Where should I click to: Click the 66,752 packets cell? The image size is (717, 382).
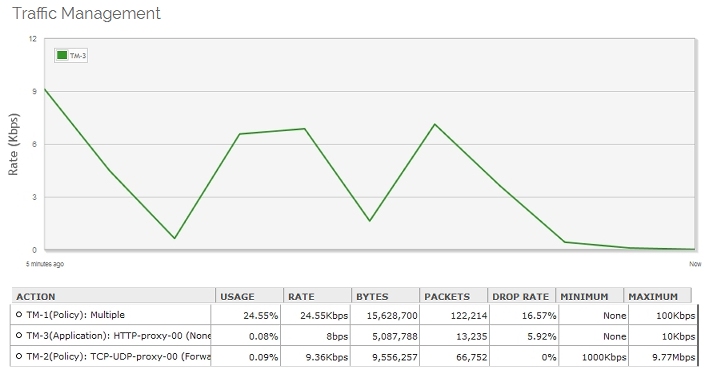[454, 357]
